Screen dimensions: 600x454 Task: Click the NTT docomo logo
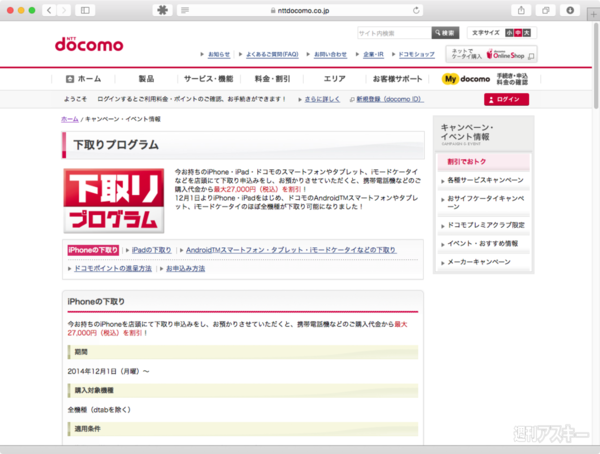(x=89, y=44)
